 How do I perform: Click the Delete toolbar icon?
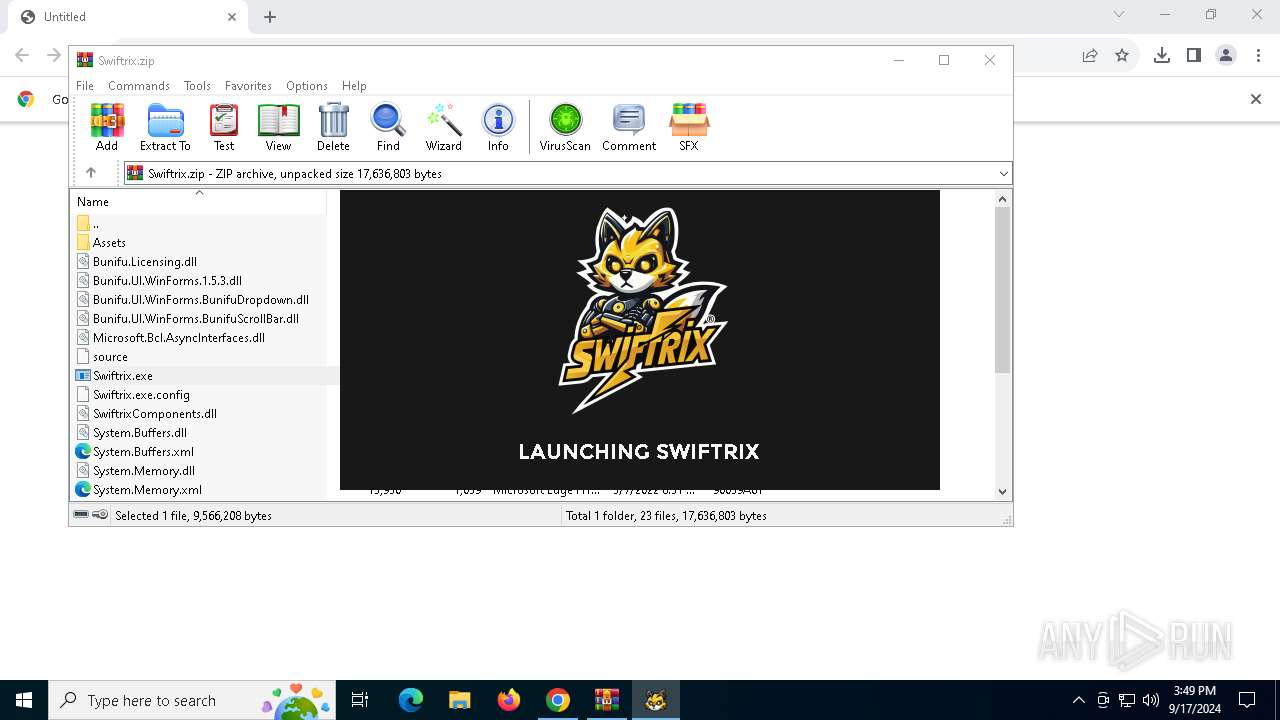[333, 127]
